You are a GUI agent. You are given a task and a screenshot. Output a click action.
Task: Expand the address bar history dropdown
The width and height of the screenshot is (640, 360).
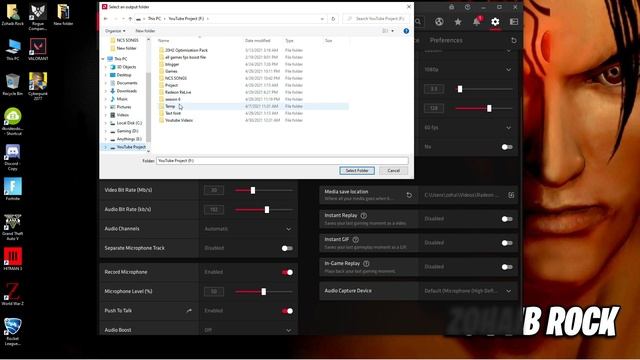click(322, 19)
